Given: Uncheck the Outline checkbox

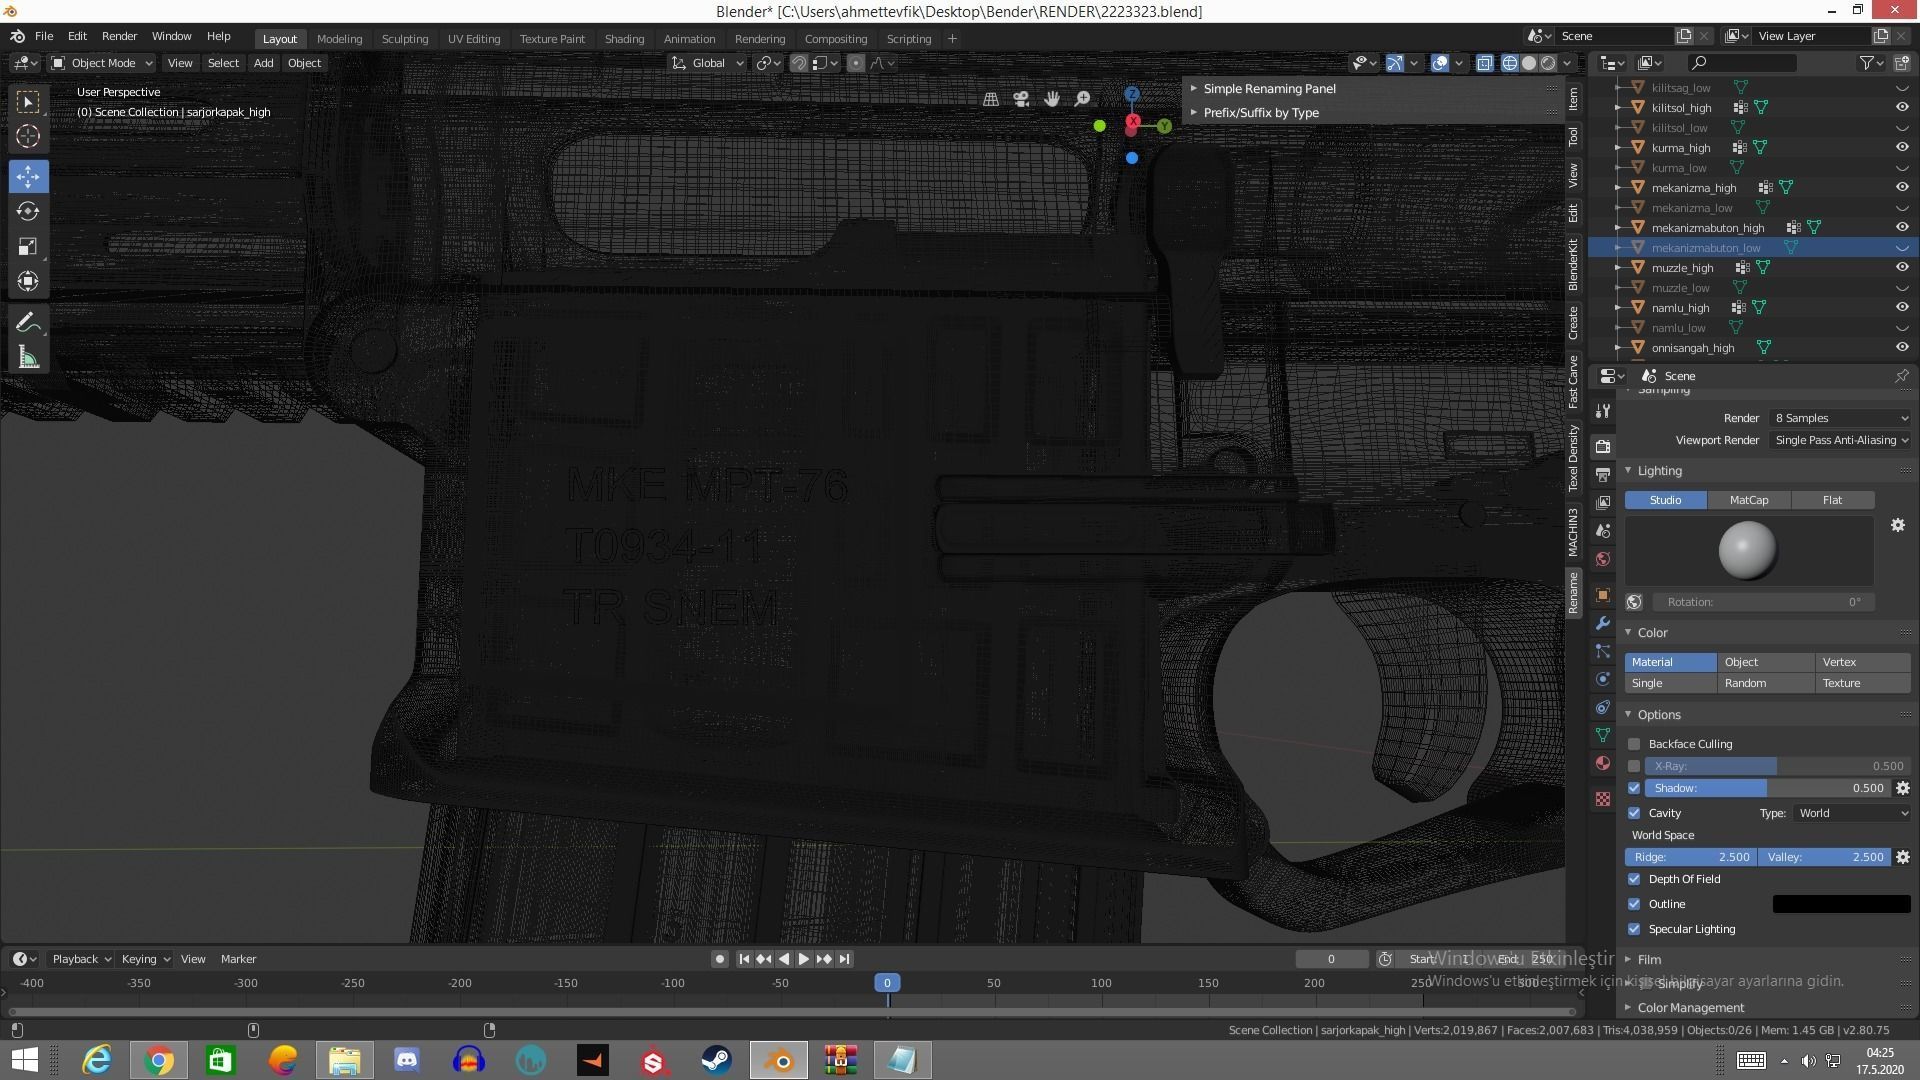Looking at the screenshot, I should pyautogui.click(x=1634, y=904).
